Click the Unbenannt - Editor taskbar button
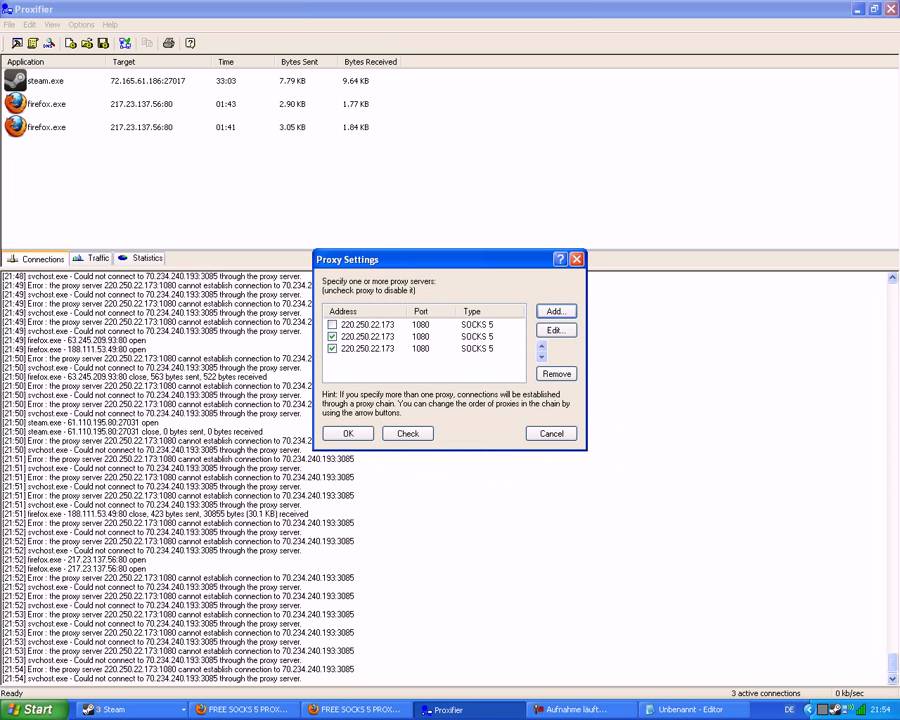 (x=695, y=710)
